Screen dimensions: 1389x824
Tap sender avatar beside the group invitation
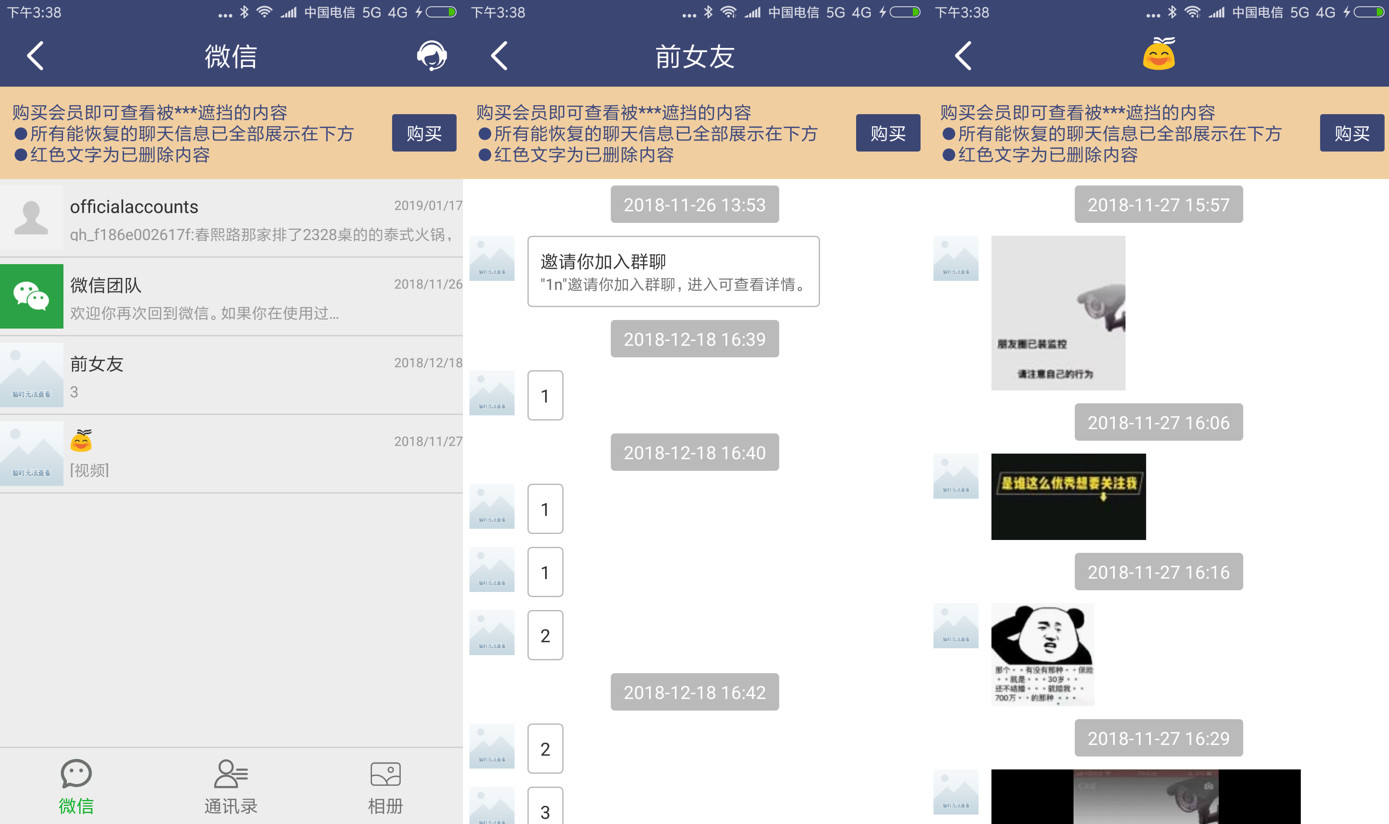(492, 259)
